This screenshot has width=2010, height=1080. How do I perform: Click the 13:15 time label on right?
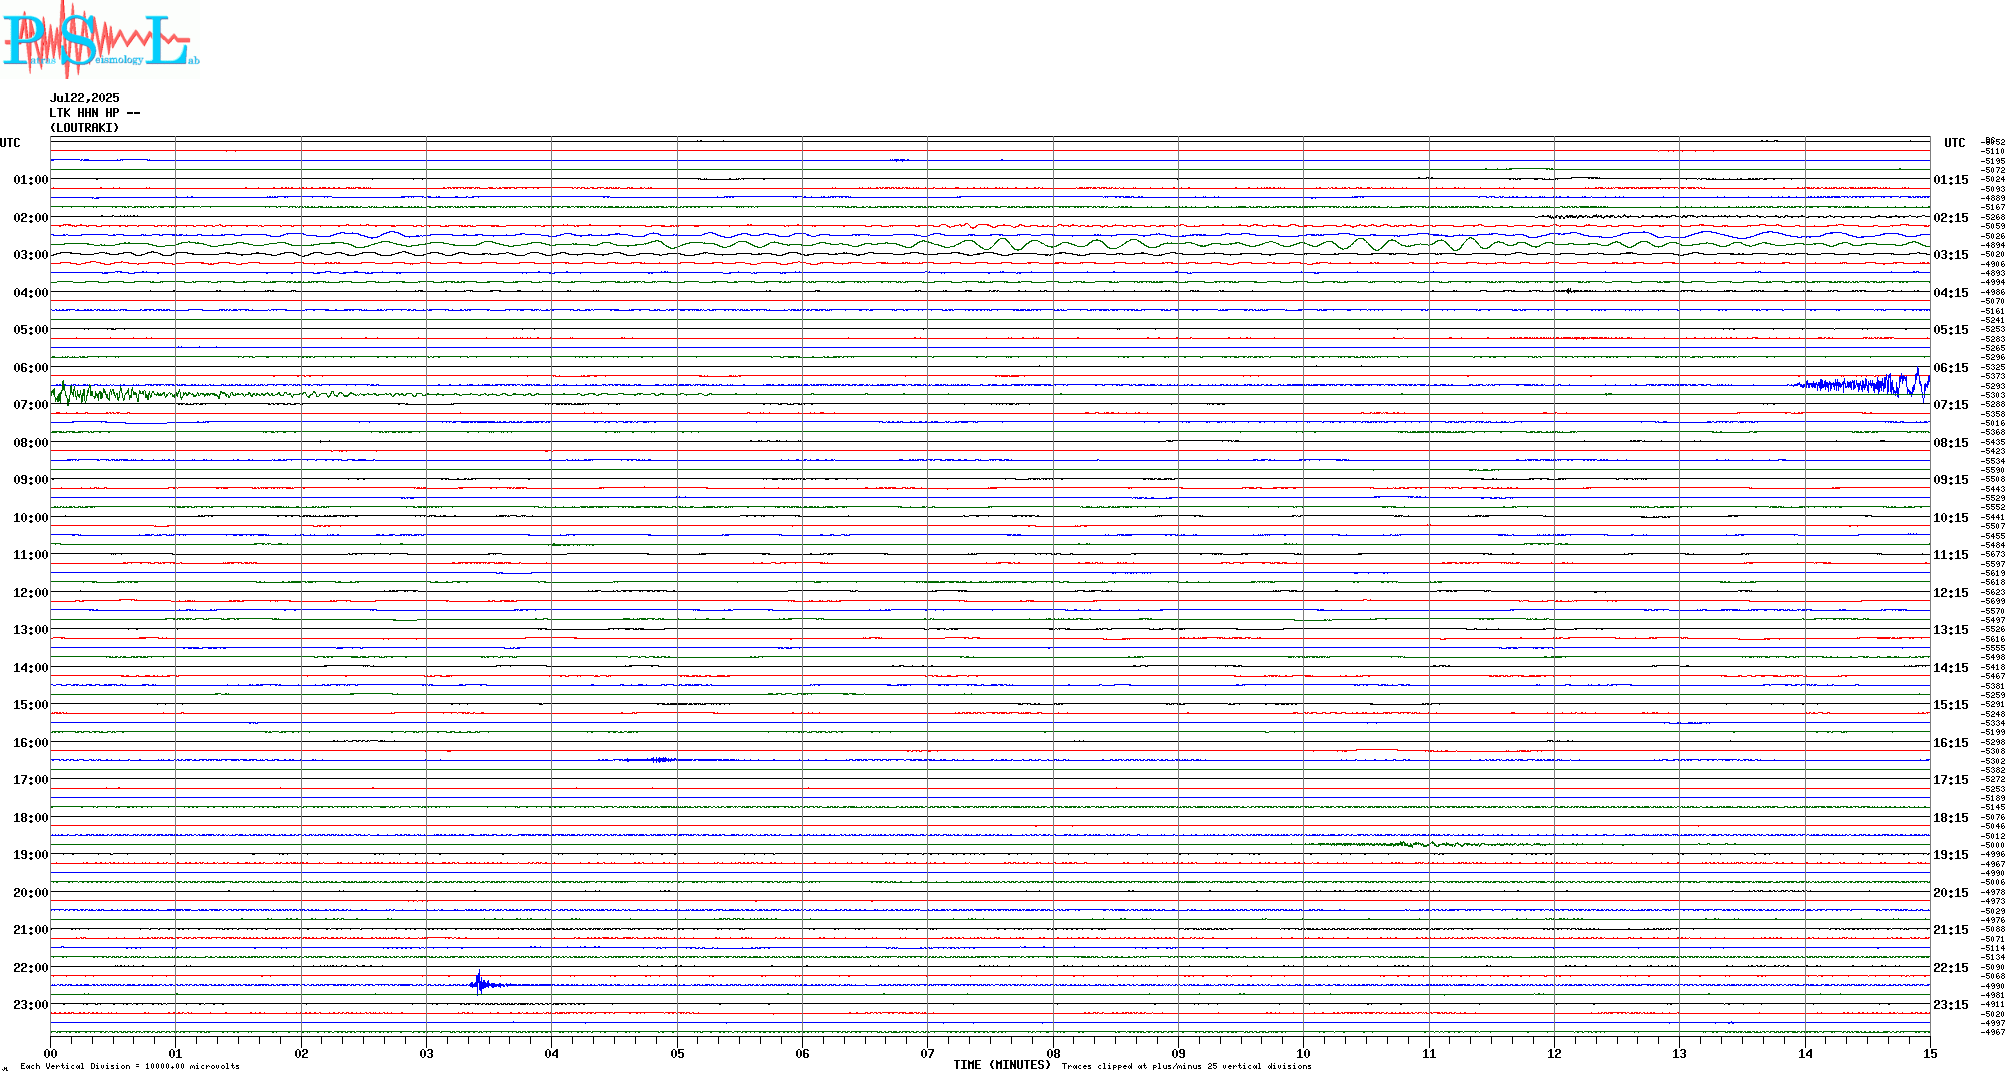pyautogui.click(x=1951, y=630)
